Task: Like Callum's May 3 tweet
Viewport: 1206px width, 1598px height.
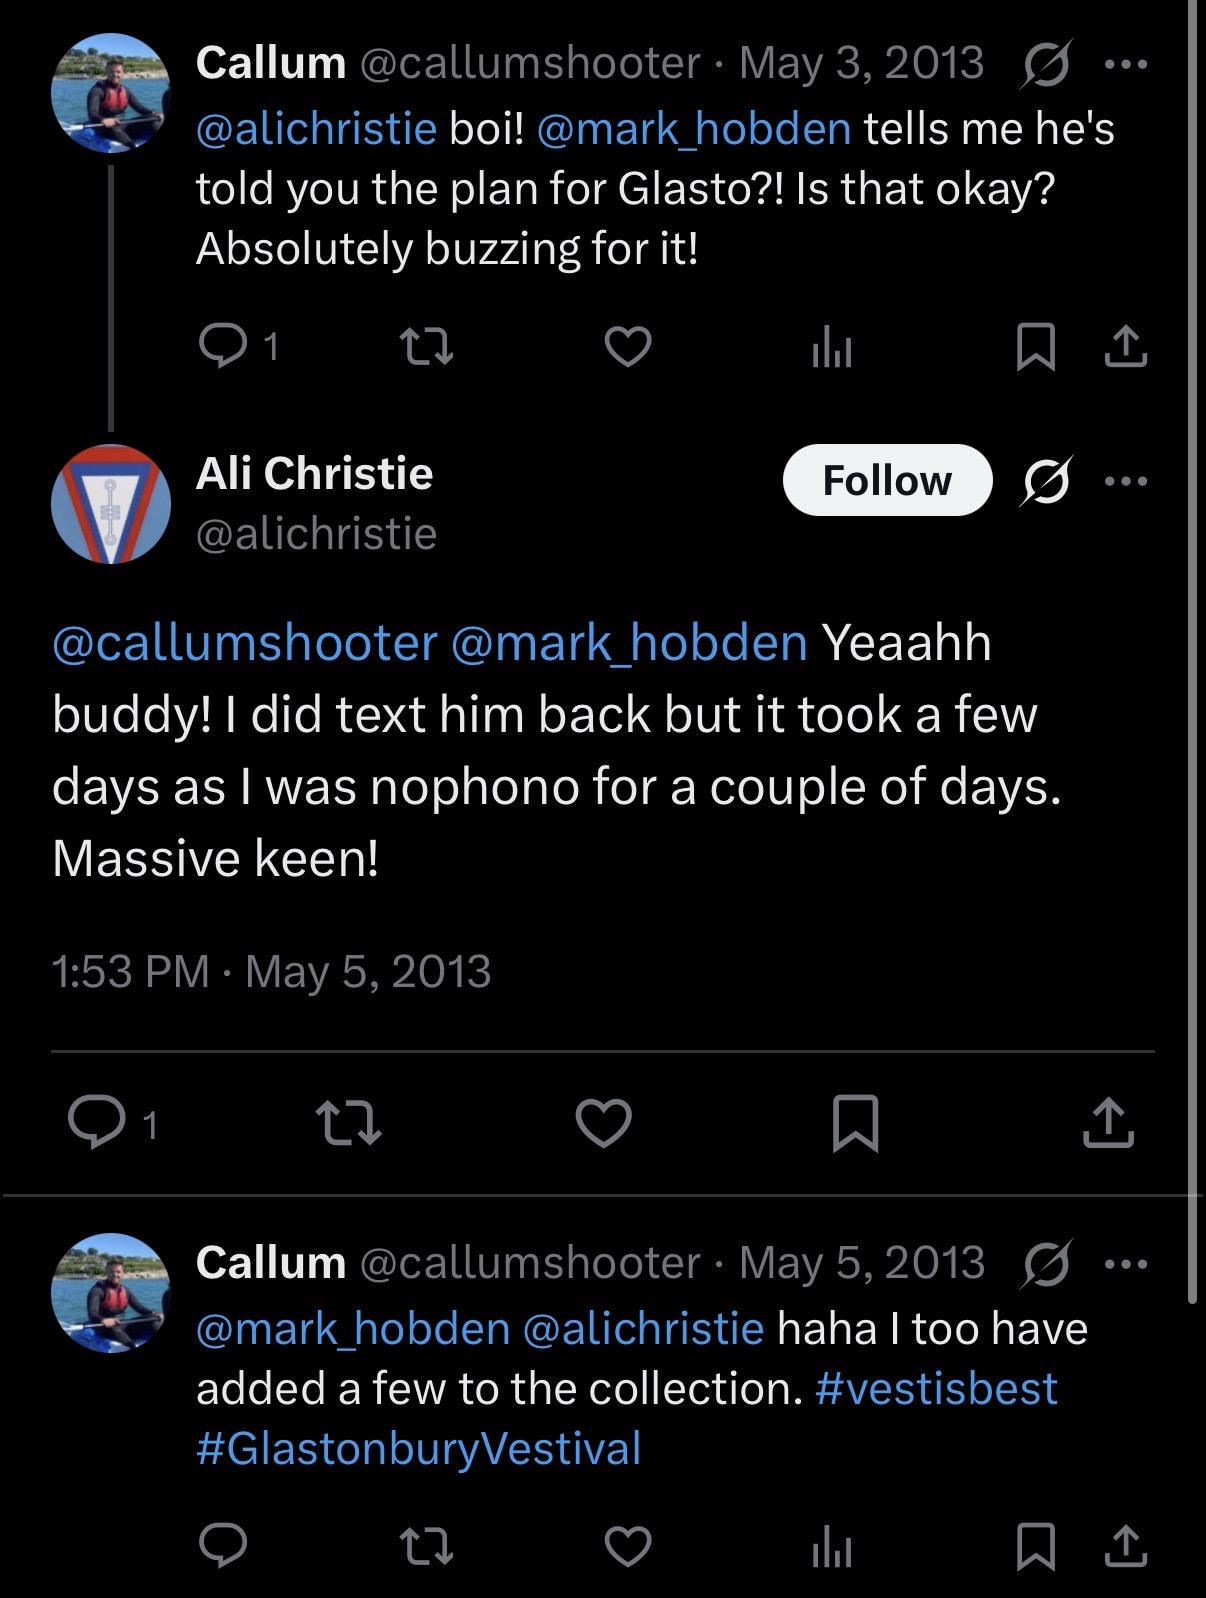Action: pos(628,347)
